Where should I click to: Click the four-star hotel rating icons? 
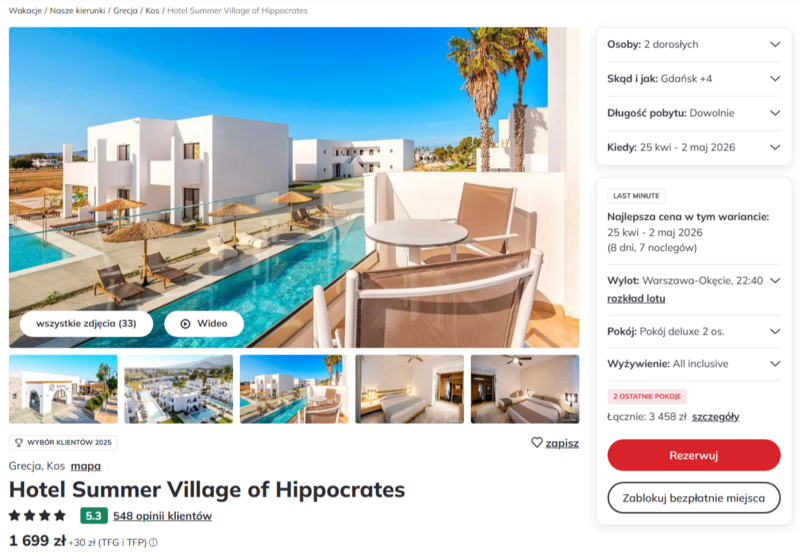tap(38, 515)
